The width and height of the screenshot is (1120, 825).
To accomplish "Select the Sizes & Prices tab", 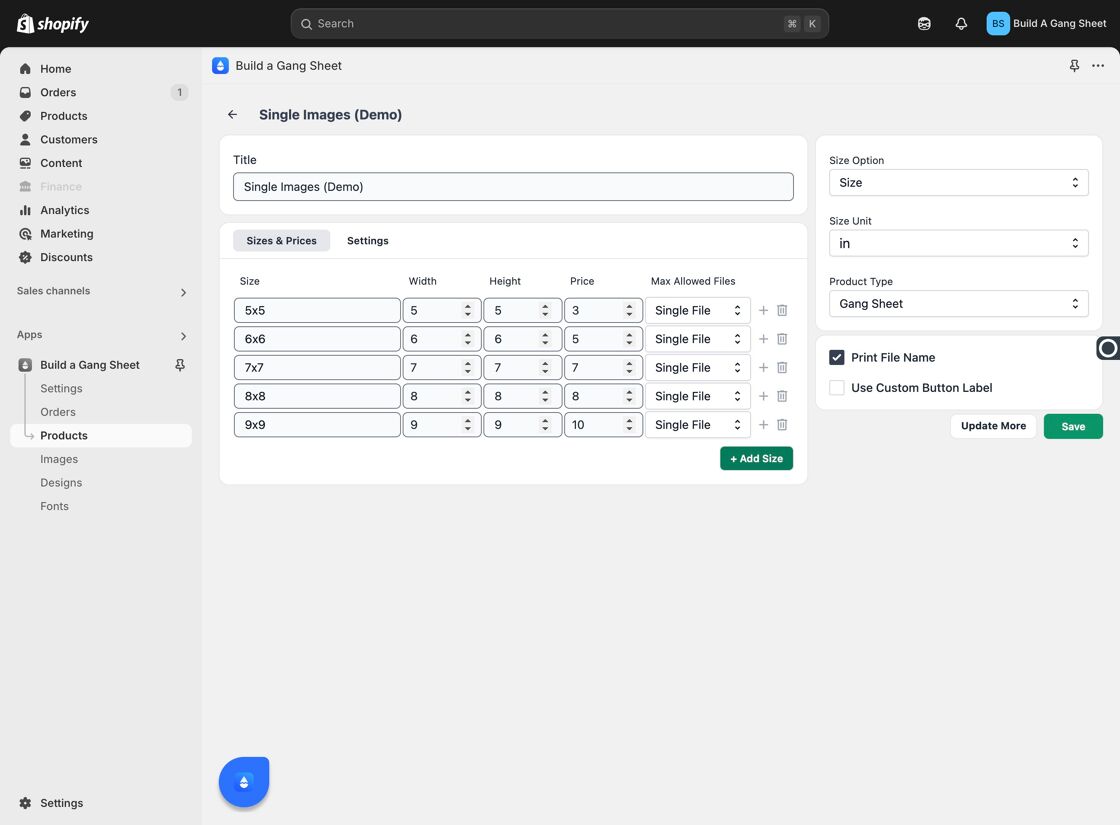I will click(x=281, y=241).
